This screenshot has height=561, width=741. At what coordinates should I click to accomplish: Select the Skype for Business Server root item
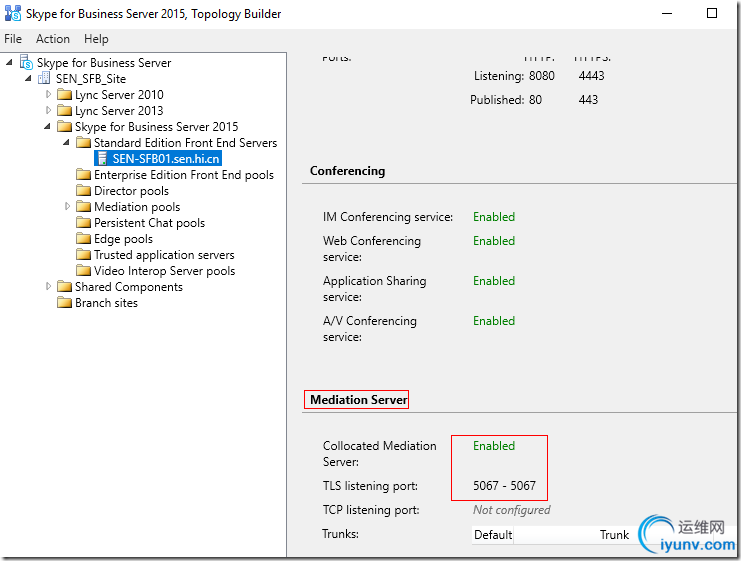pos(104,62)
